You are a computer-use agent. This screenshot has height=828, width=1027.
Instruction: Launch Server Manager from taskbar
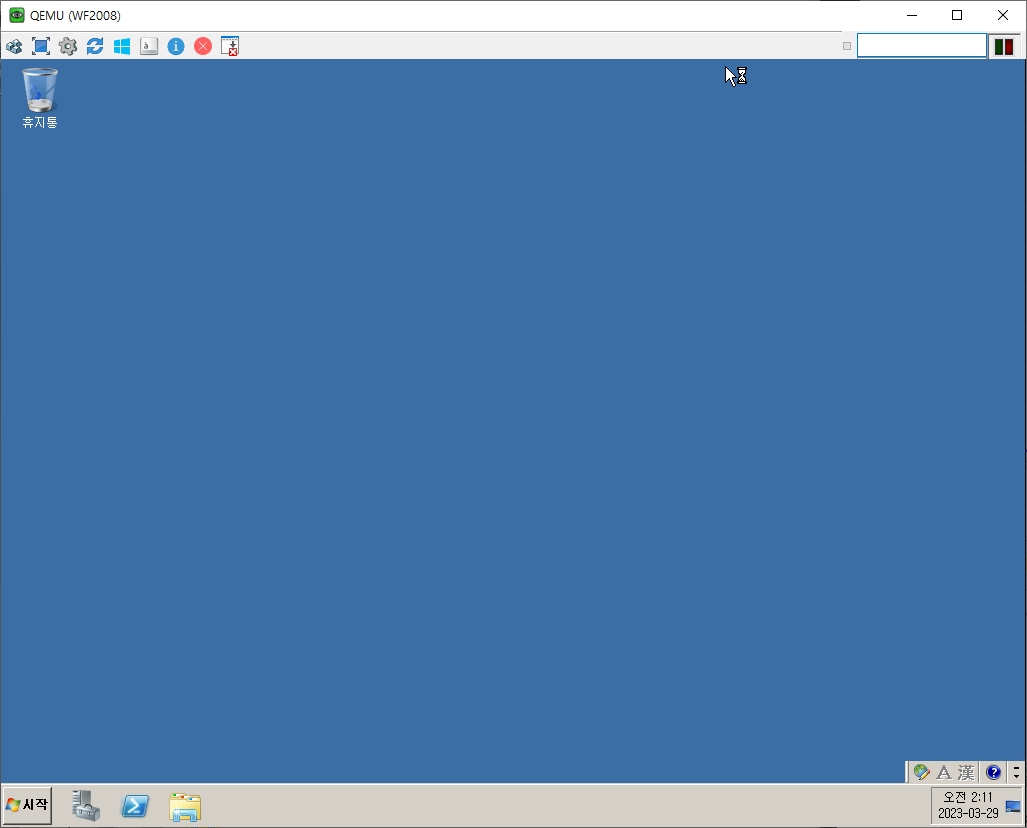pos(86,806)
